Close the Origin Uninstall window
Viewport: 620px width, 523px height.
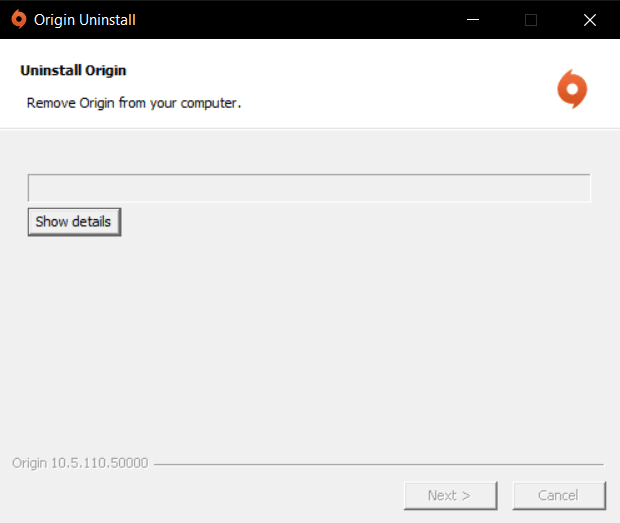click(x=590, y=20)
